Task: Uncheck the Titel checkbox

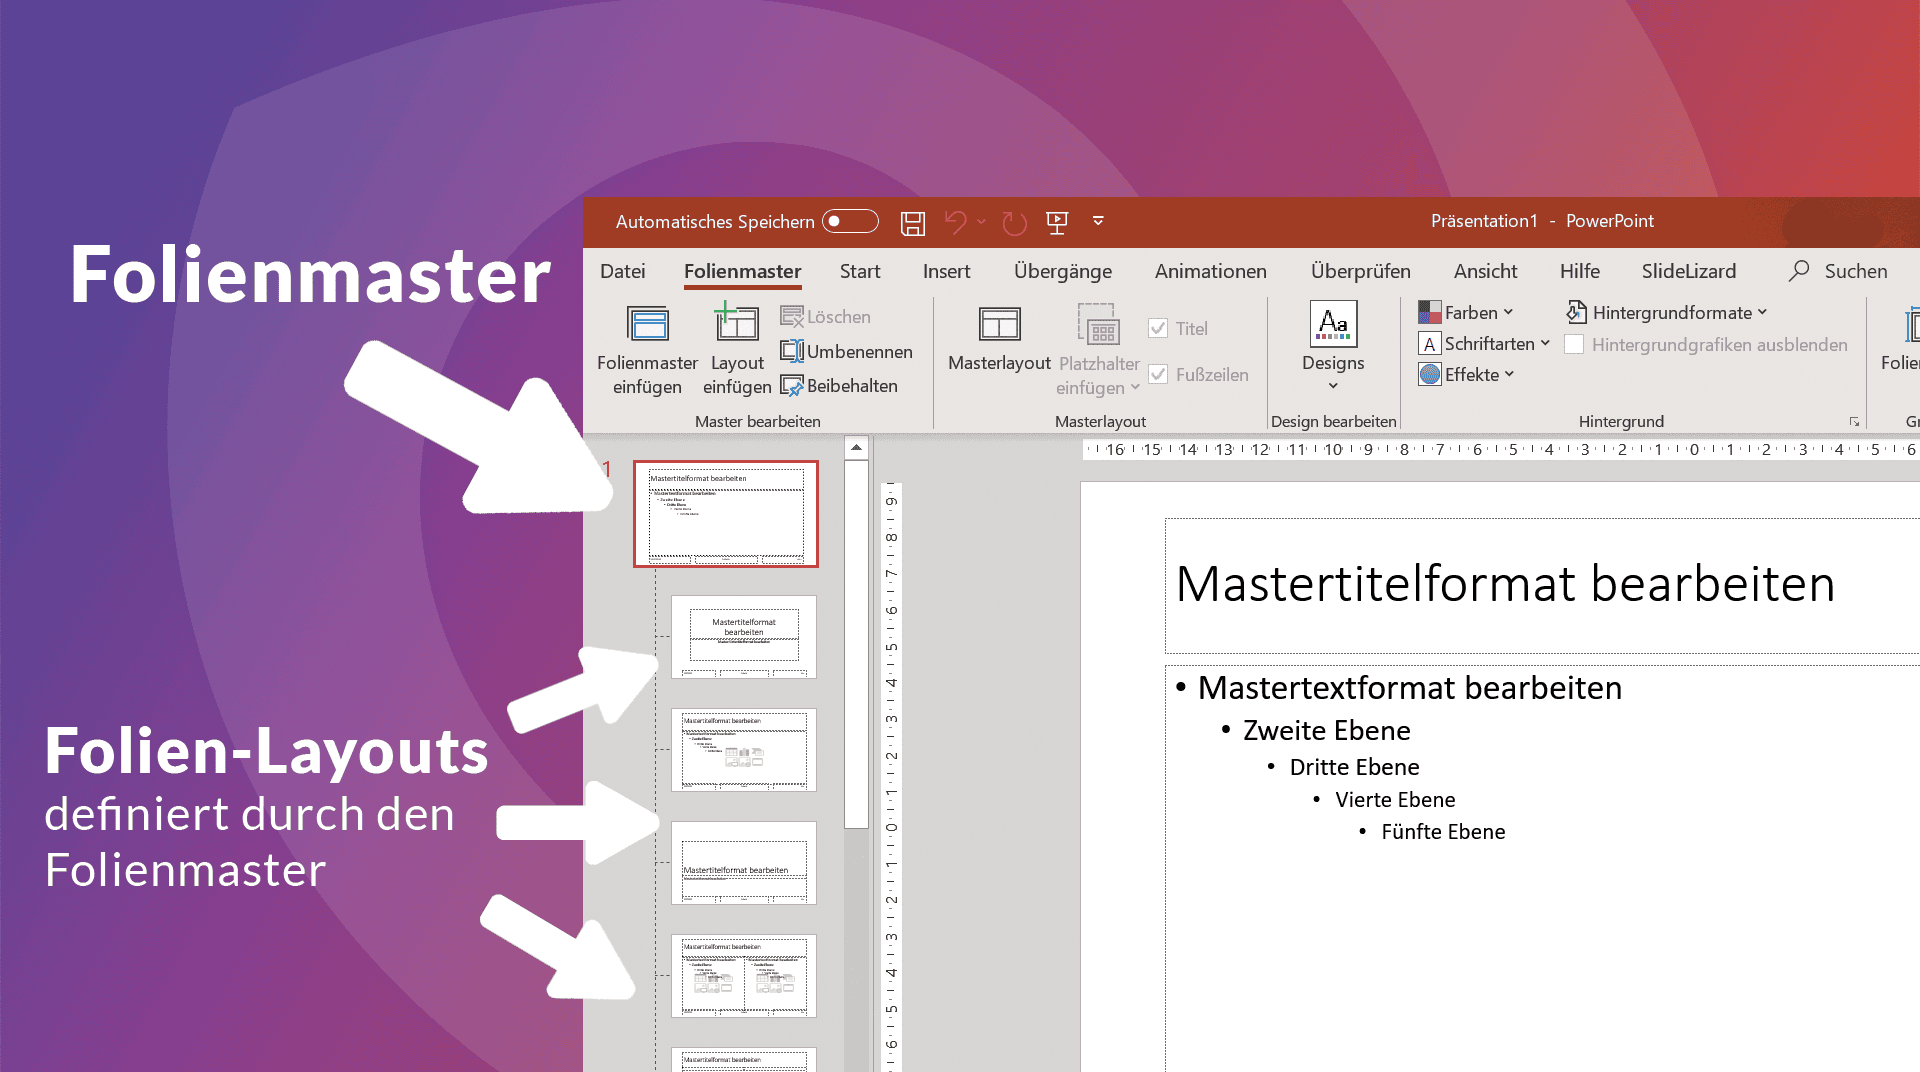Action: [x=1158, y=329]
